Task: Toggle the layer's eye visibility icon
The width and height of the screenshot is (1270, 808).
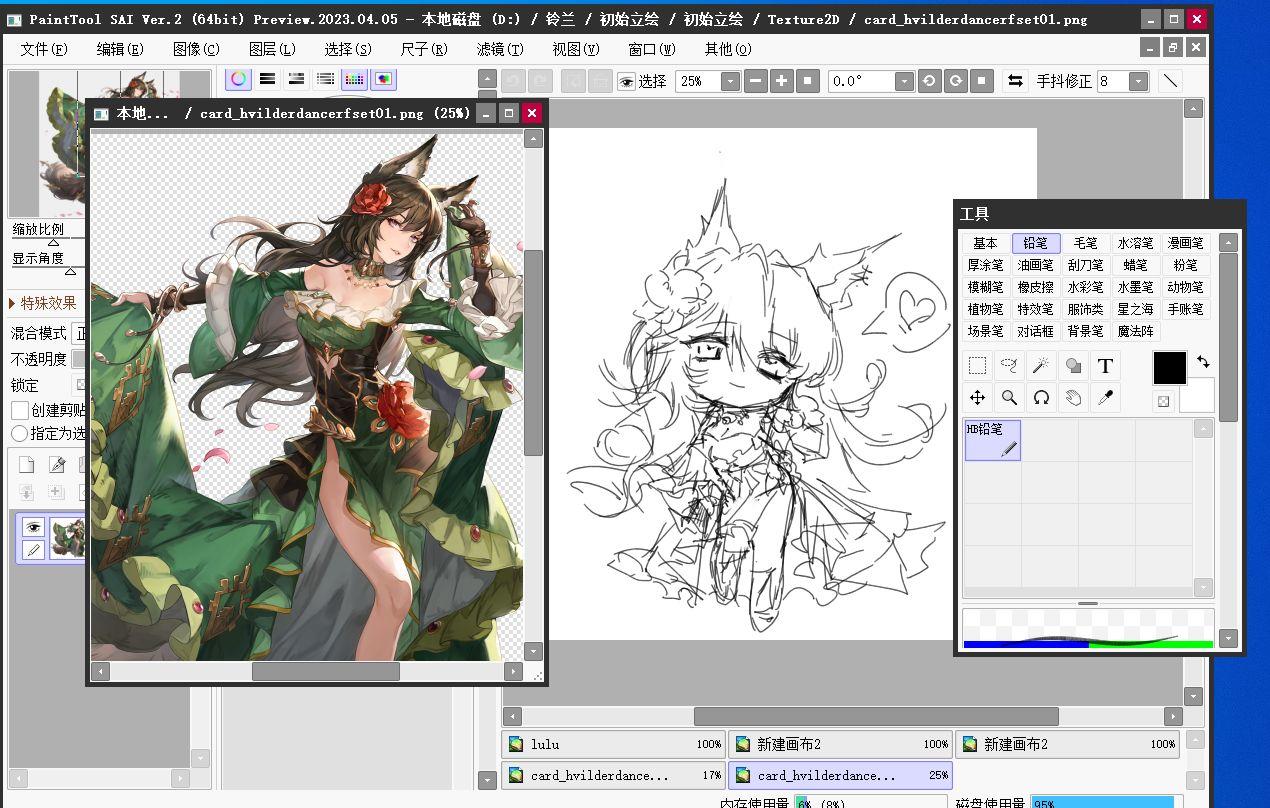Action: (33, 527)
